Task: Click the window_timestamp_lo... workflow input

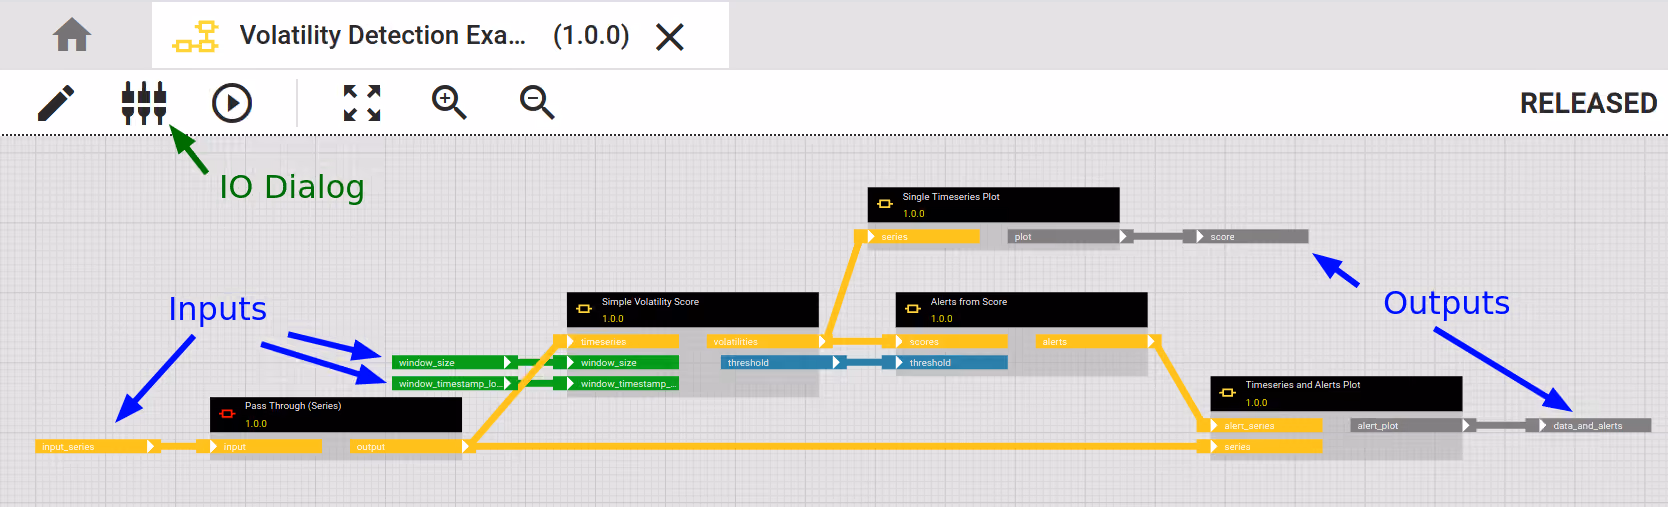Action: point(454,384)
